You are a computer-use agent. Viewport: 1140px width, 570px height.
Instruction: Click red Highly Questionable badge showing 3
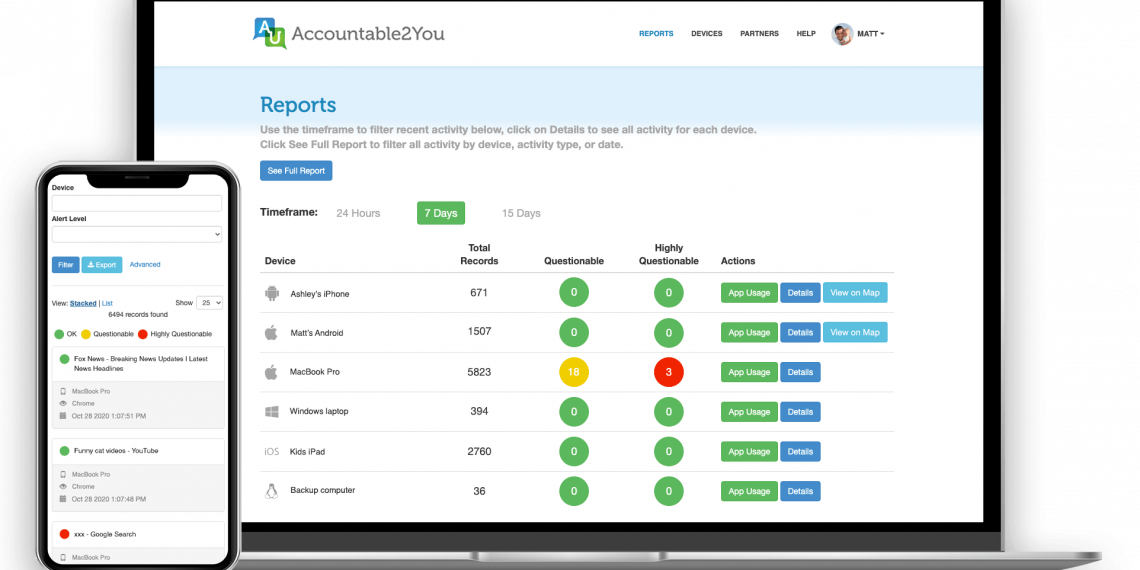669,372
